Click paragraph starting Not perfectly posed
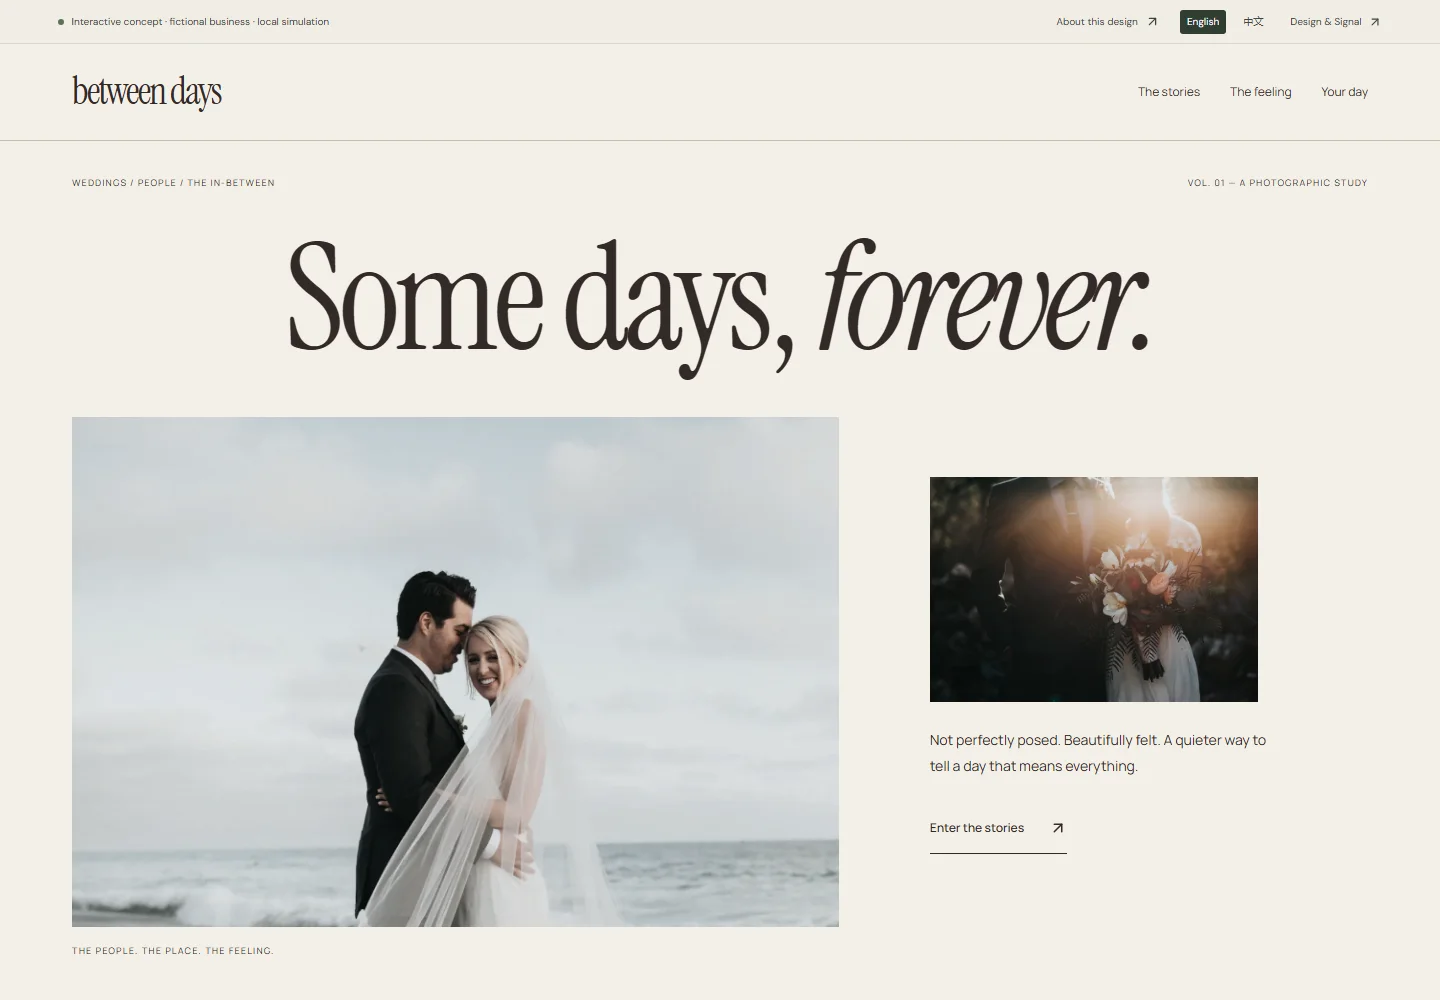1440x1000 pixels. point(1098,753)
